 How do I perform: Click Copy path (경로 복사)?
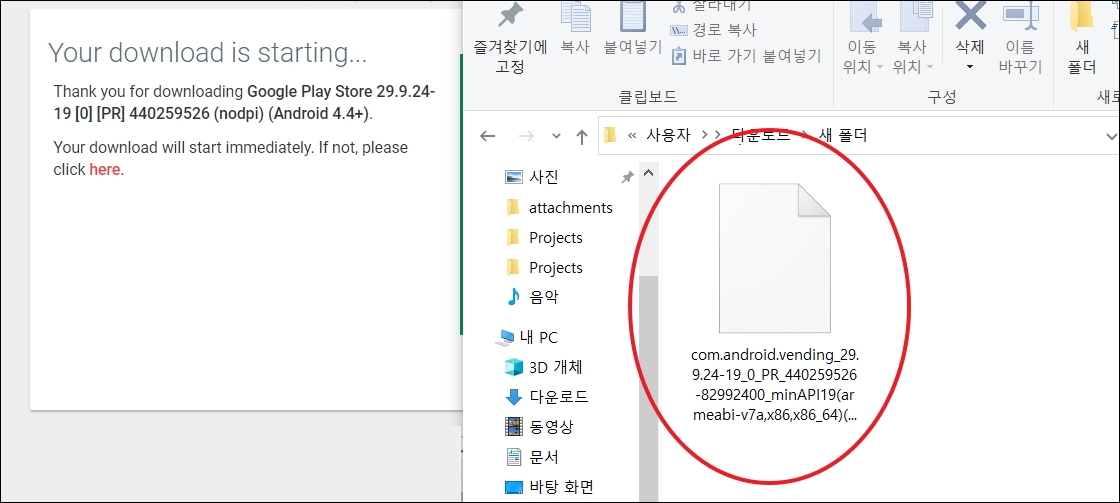[x=714, y=30]
